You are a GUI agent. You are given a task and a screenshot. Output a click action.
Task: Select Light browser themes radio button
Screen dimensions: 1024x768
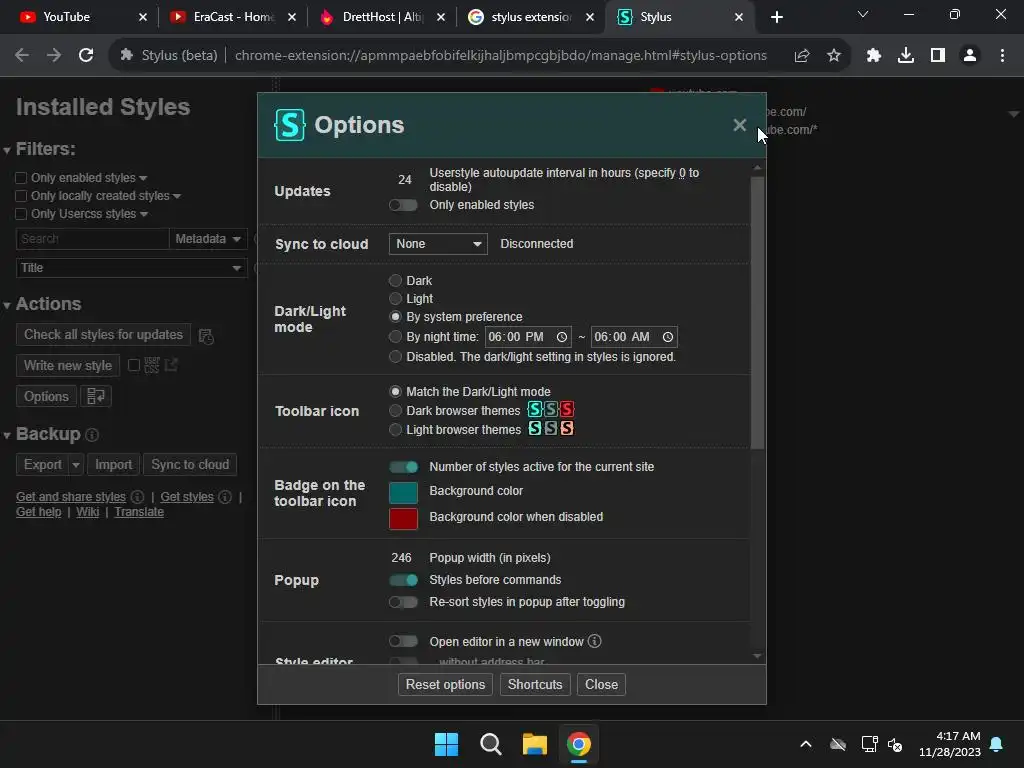[x=395, y=430]
